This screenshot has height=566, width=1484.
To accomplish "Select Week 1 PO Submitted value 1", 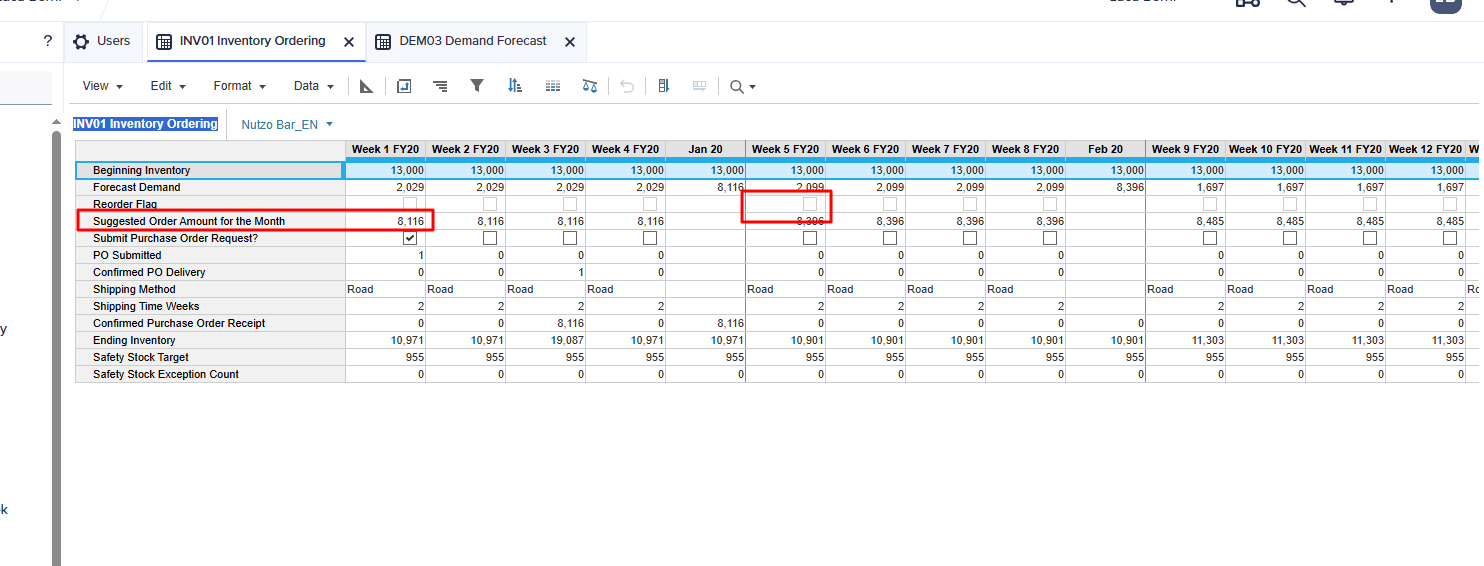I will pyautogui.click(x=385, y=255).
